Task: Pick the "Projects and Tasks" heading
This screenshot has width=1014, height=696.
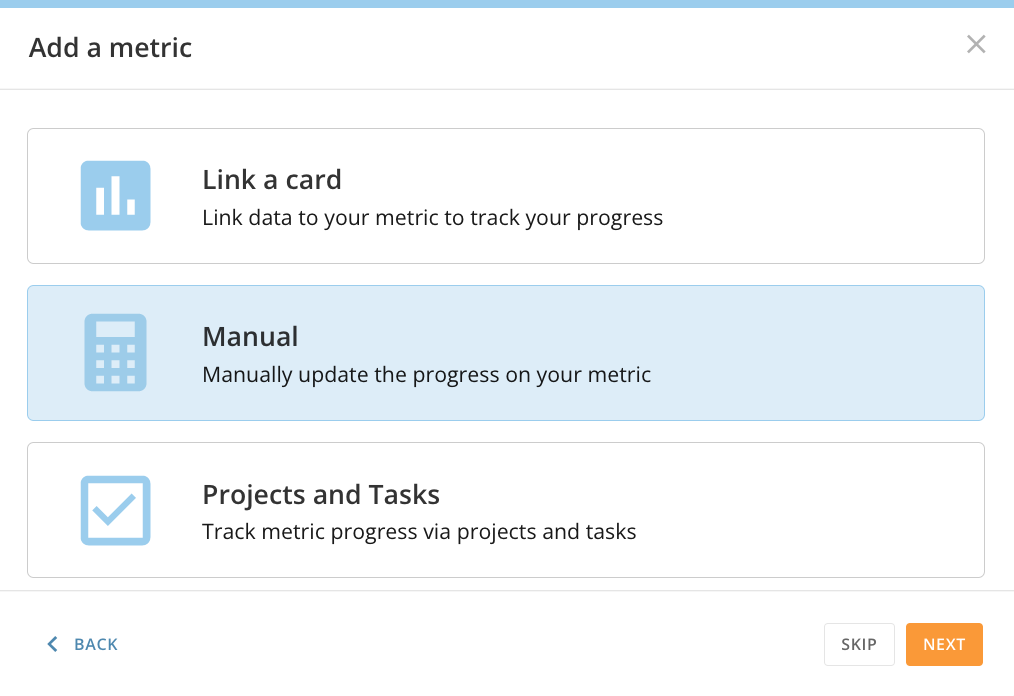Action: tap(321, 494)
